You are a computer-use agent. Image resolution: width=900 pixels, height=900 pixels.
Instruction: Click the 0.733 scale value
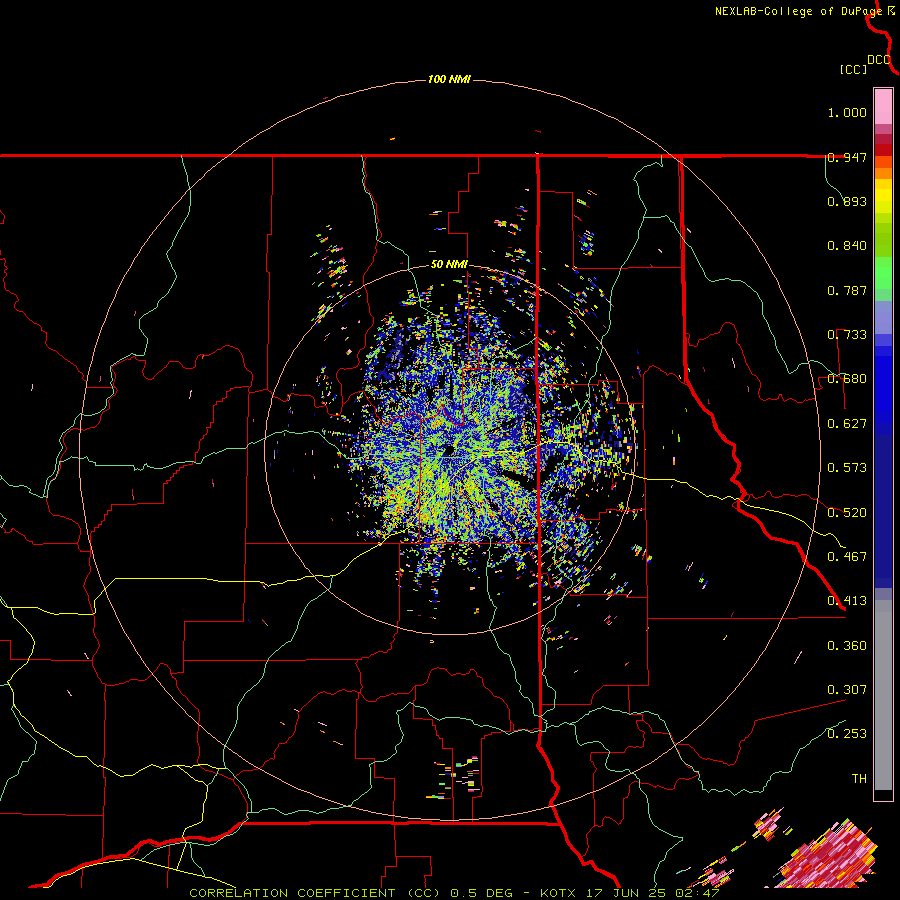[847, 335]
